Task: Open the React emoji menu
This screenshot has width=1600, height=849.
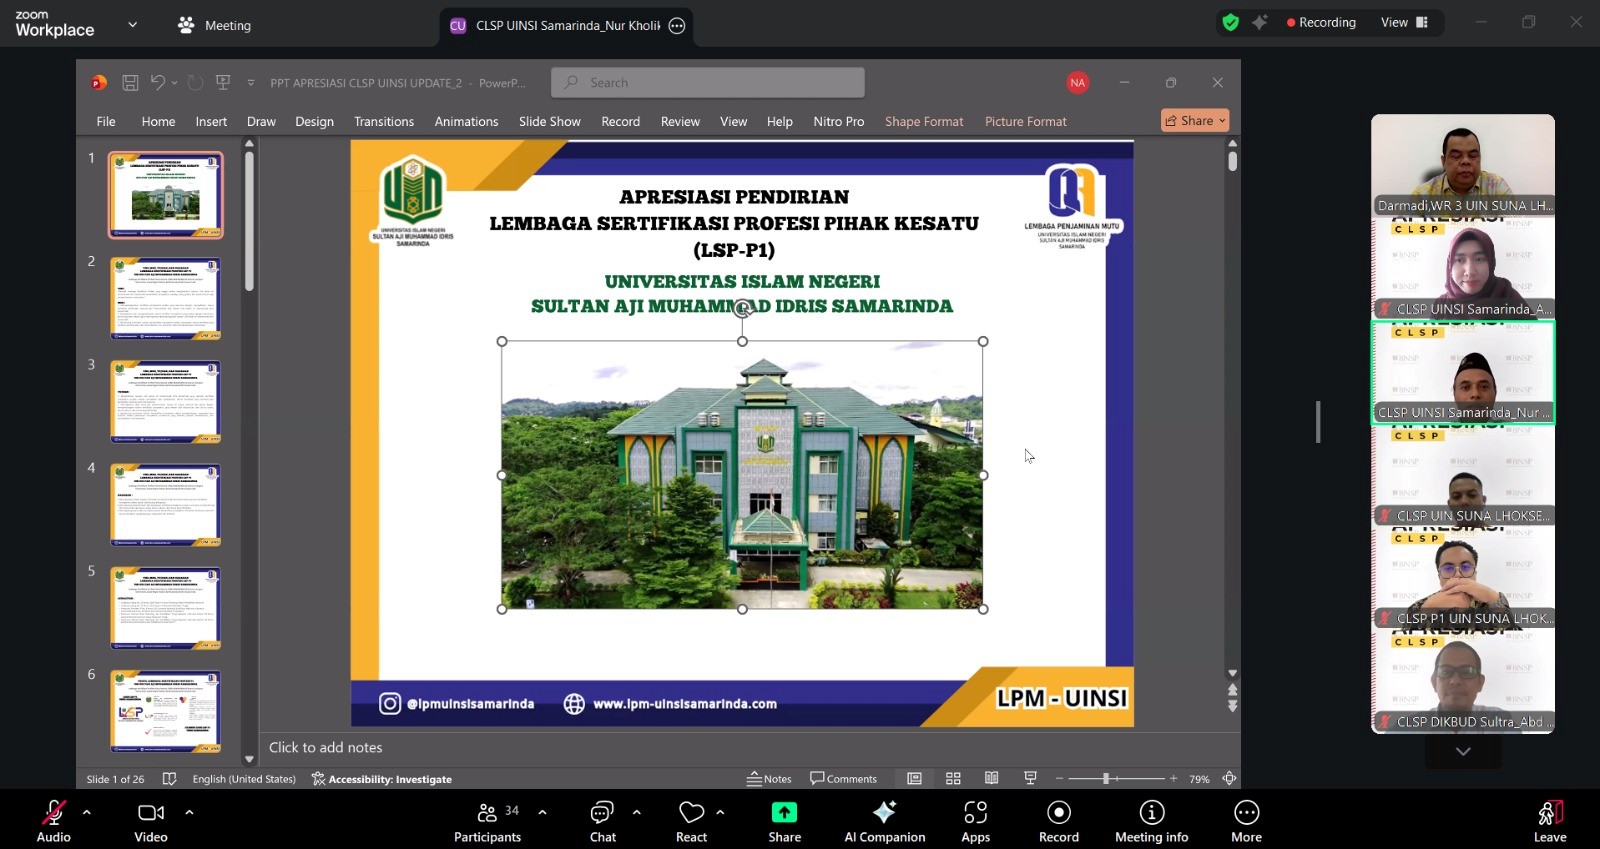Action: [691, 821]
